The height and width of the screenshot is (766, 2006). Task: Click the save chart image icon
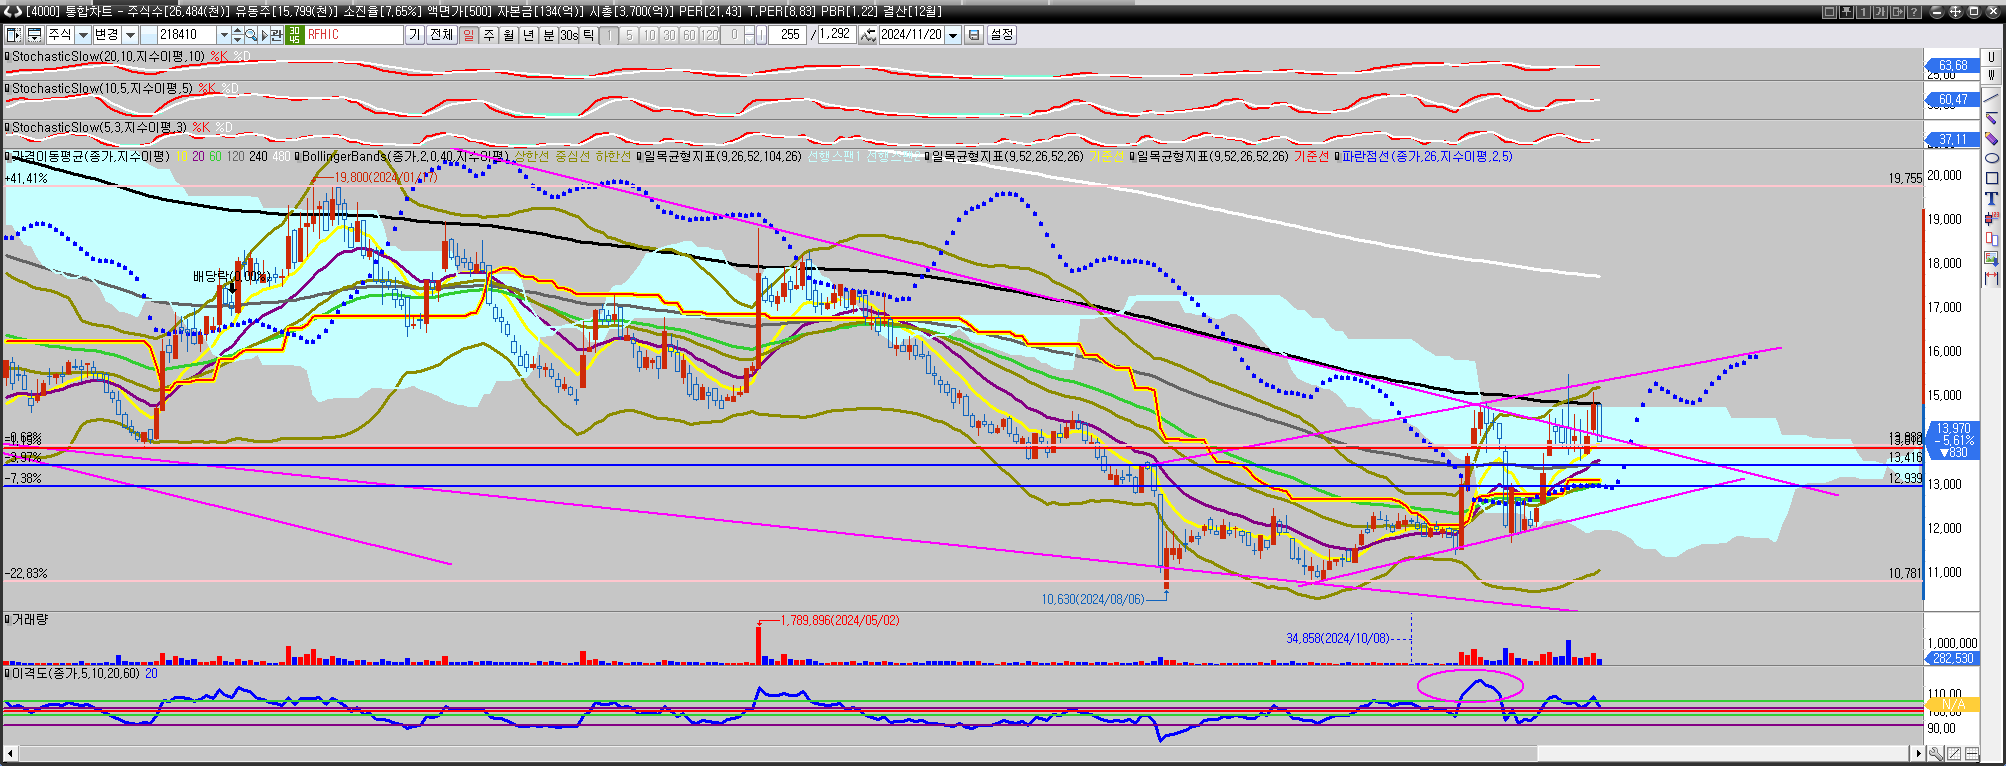pos(1991,258)
